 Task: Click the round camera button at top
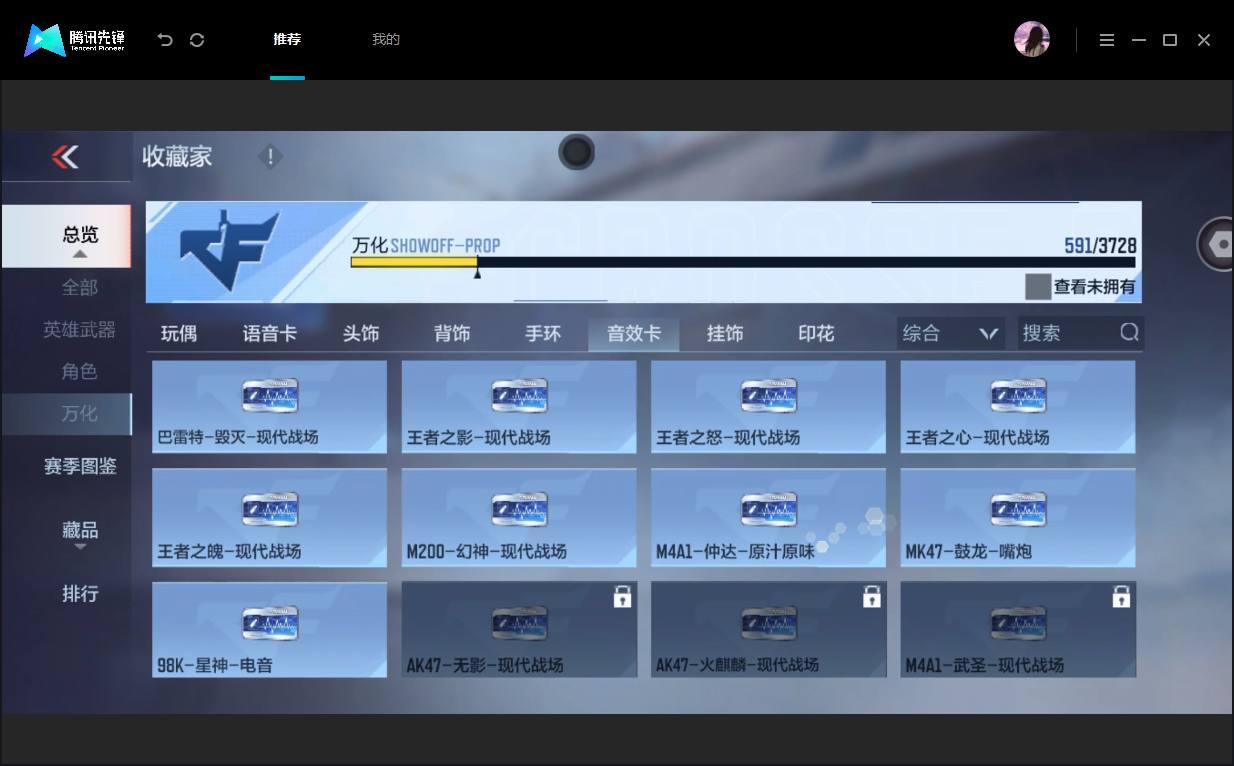576,152
